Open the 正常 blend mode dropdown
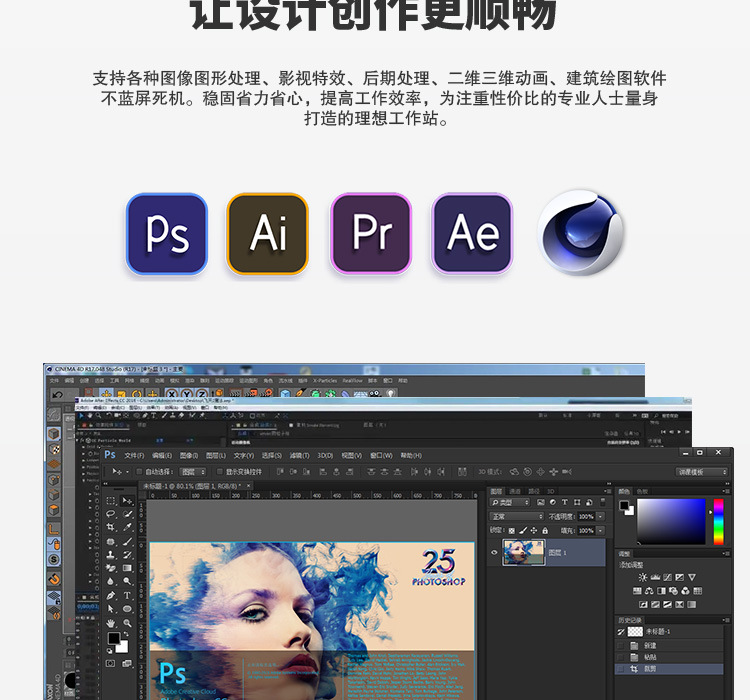750x700 pixels. point(517,517)
